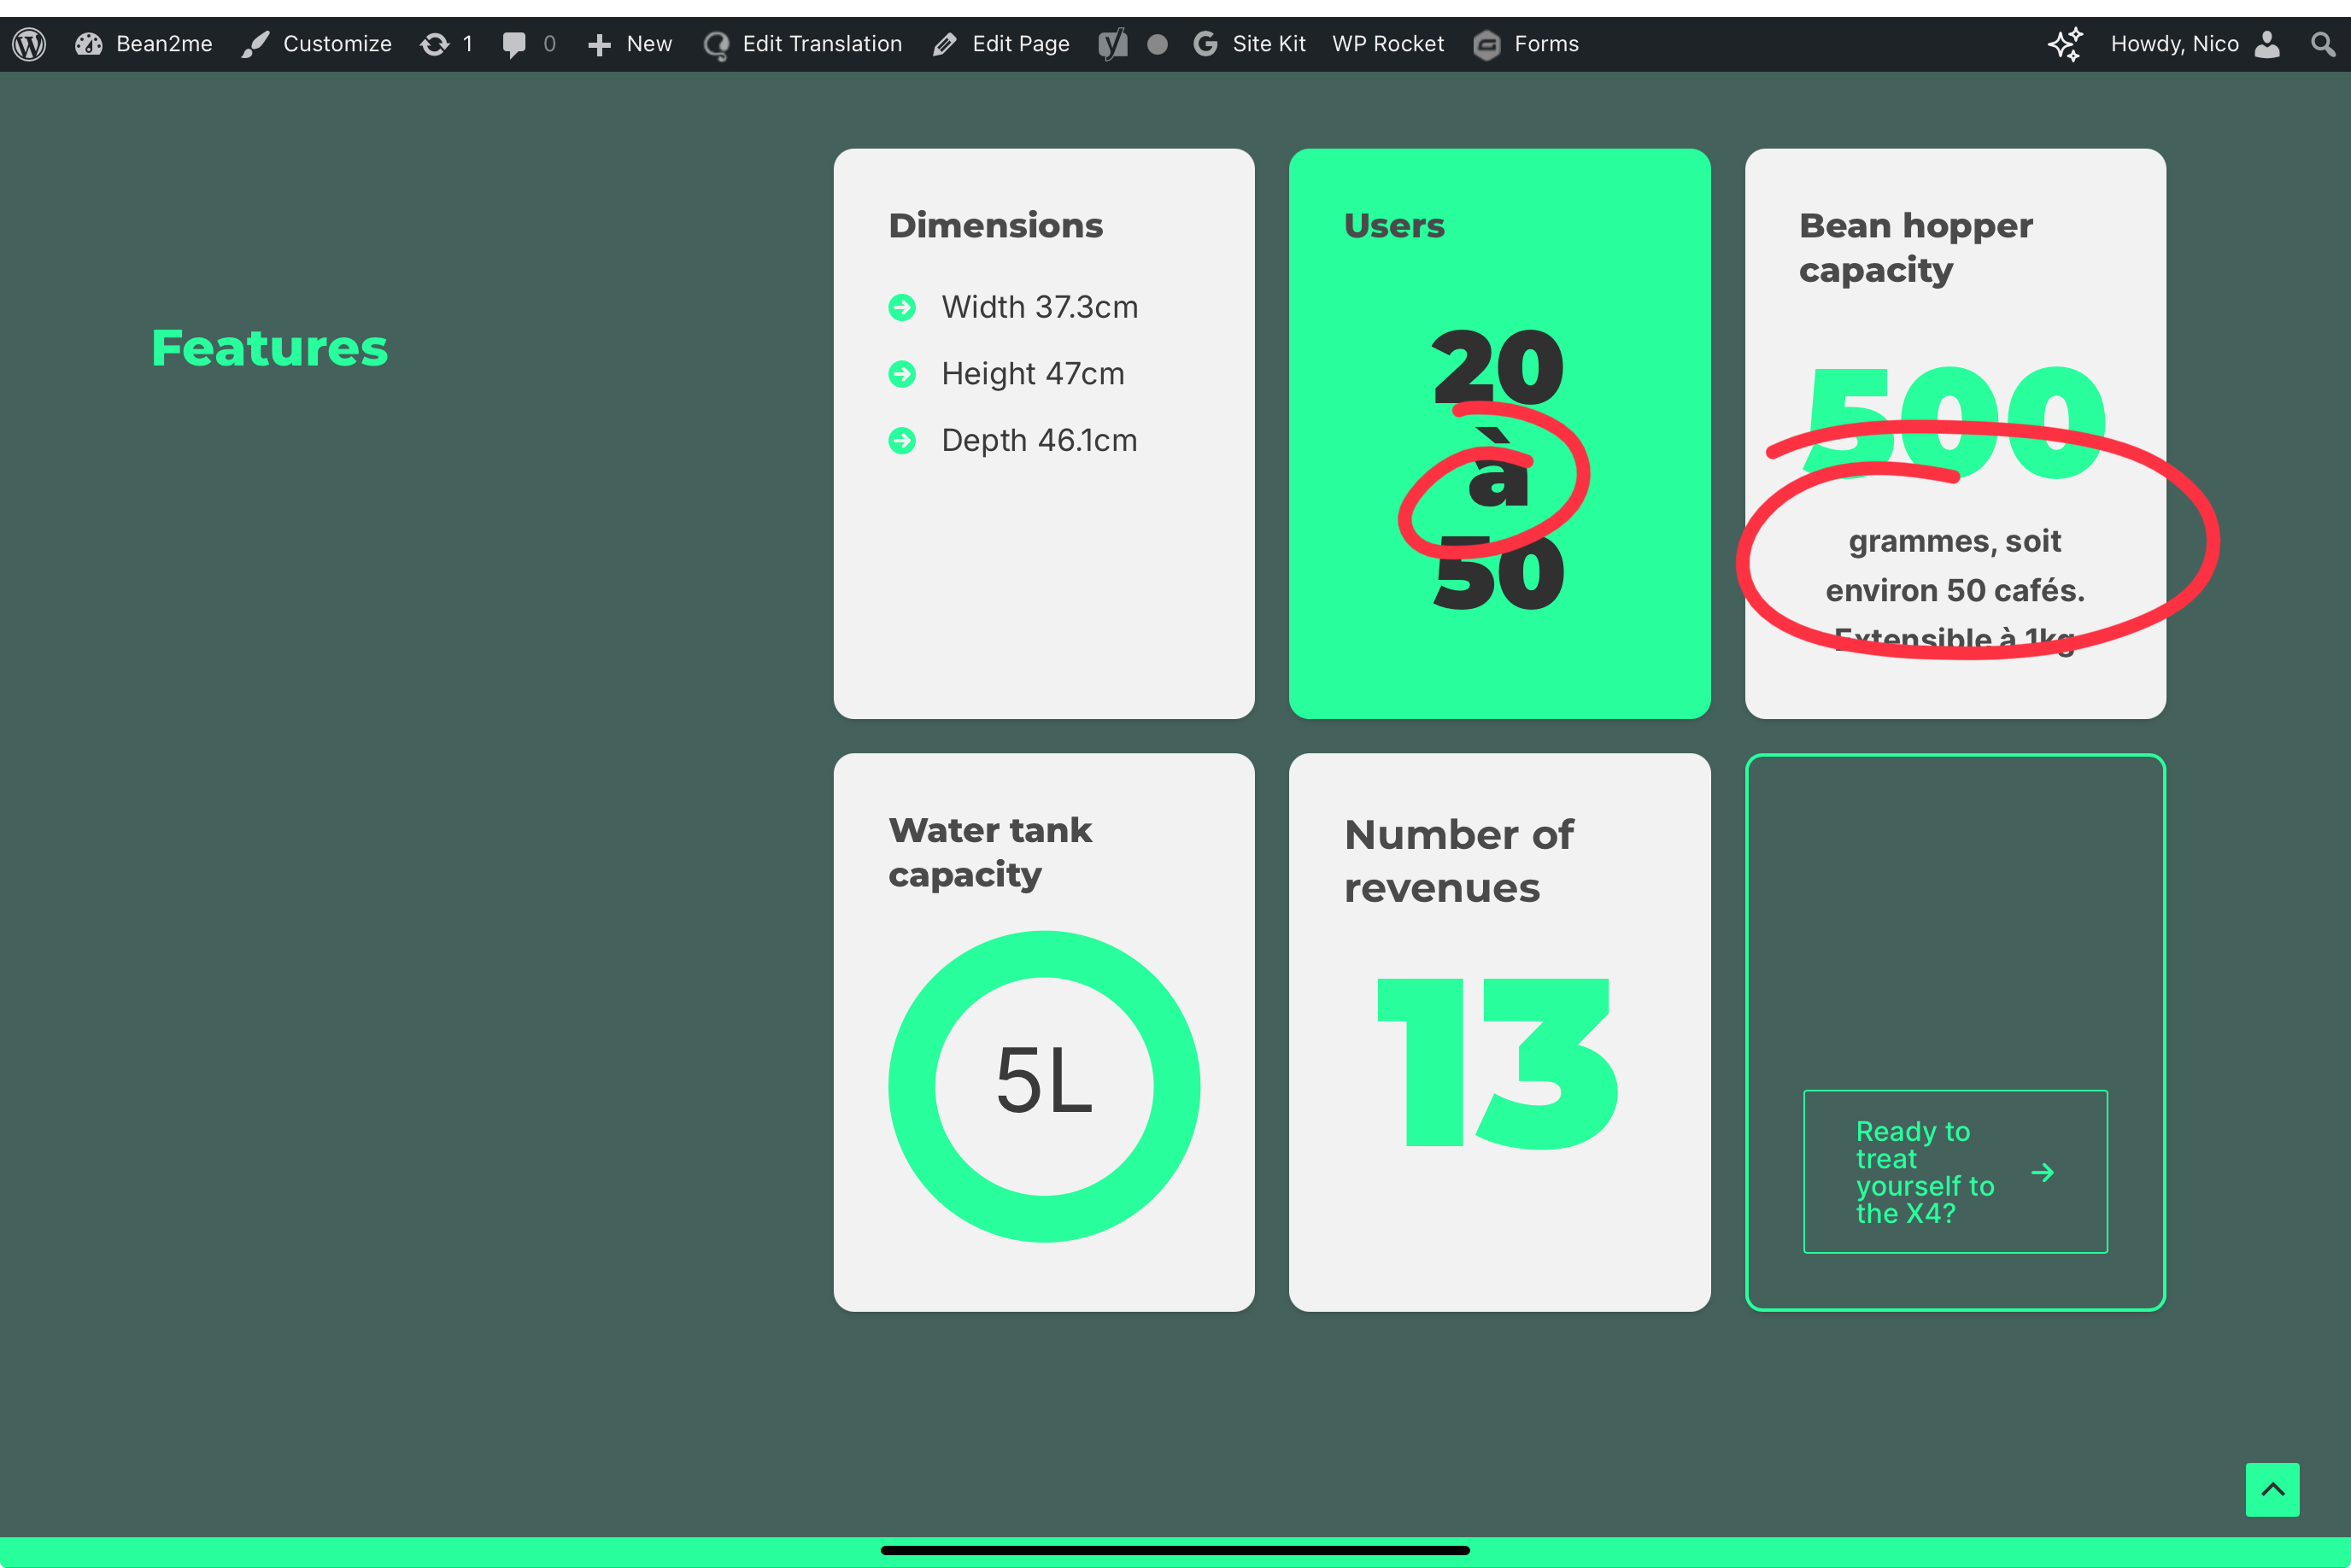Open the WordPress logo menu
2351x1568 pixels.
tap(29, 44)
